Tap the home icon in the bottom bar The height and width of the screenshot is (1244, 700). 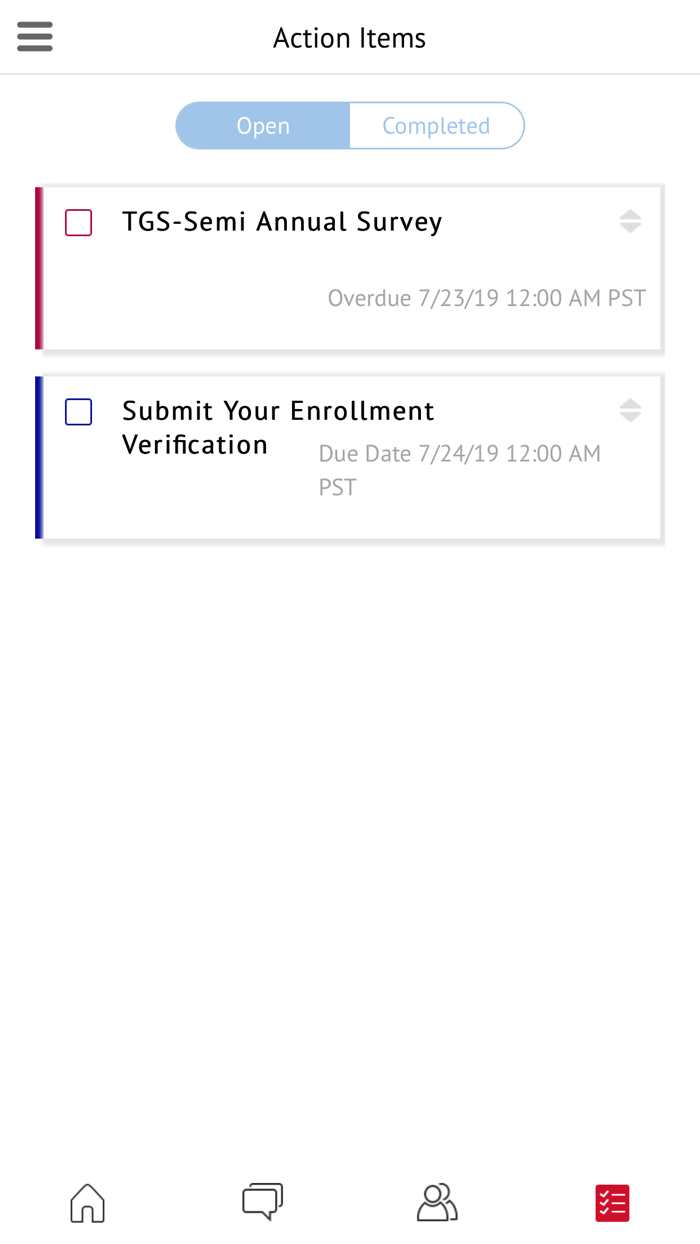click(86, 1203)
